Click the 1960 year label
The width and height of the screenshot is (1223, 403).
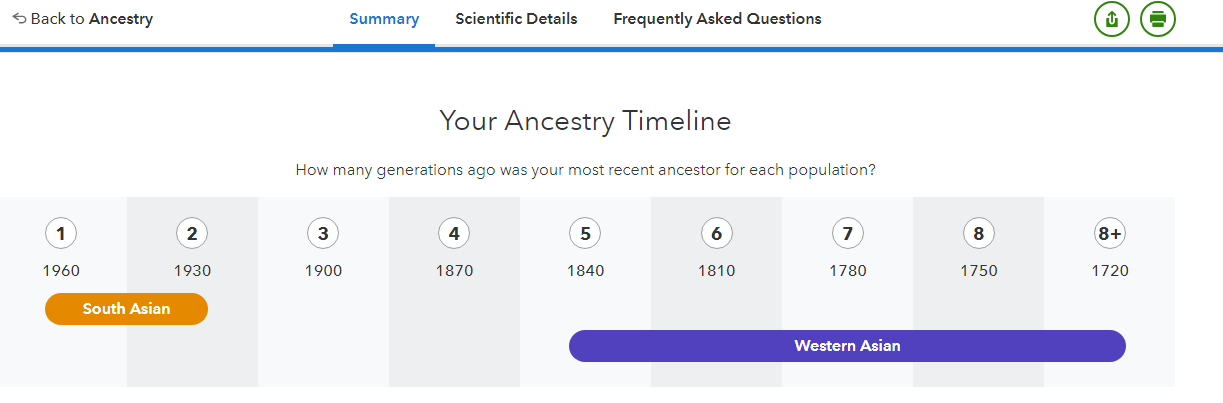(61, 271)
